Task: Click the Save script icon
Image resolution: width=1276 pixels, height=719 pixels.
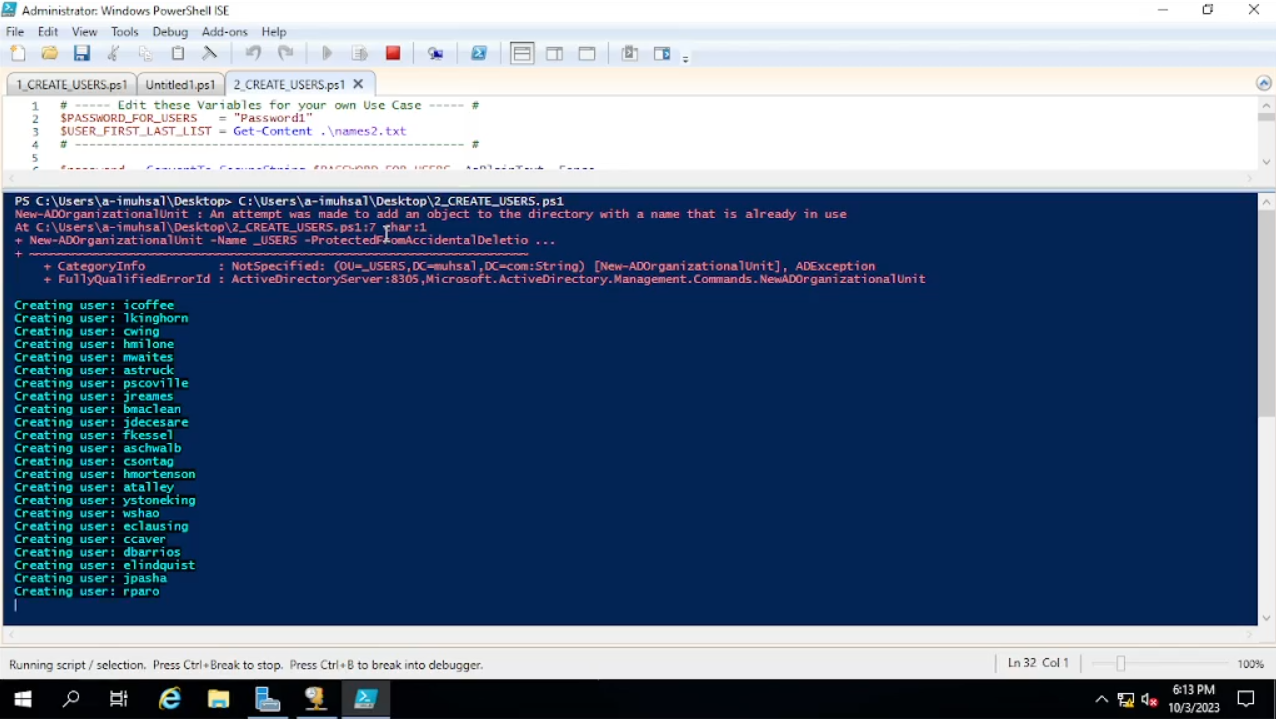Action: (x=82, y=54)
